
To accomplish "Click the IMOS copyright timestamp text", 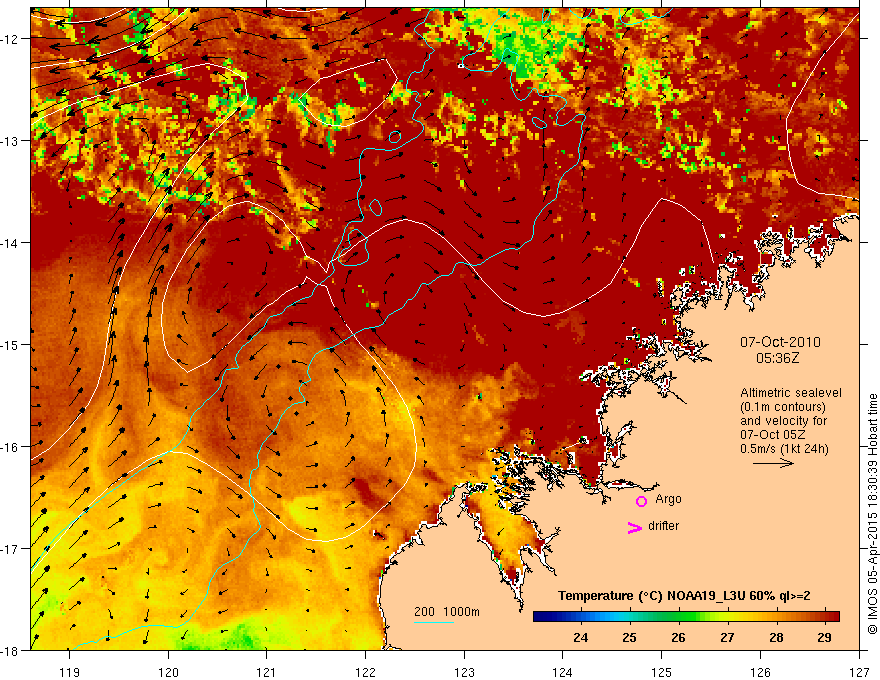I will point(873,513).
